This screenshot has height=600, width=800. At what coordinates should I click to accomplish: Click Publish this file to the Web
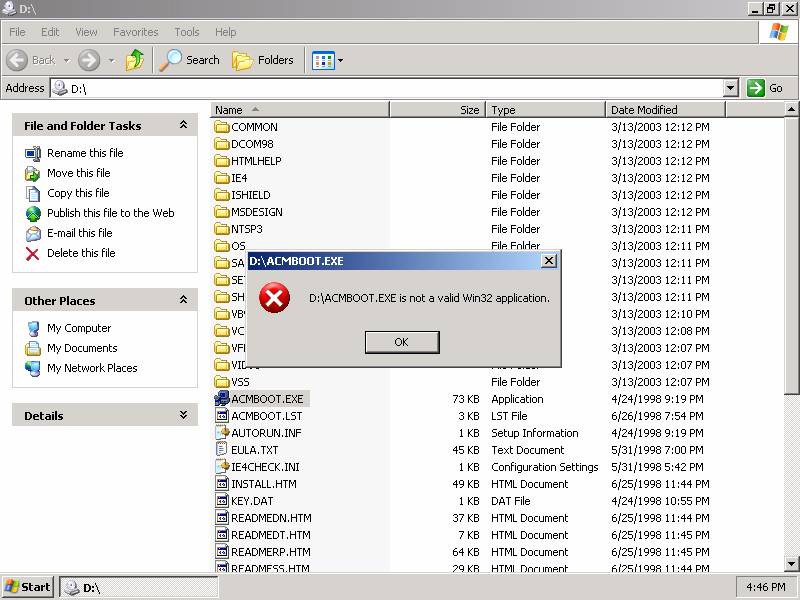click(x=111, y=213)
